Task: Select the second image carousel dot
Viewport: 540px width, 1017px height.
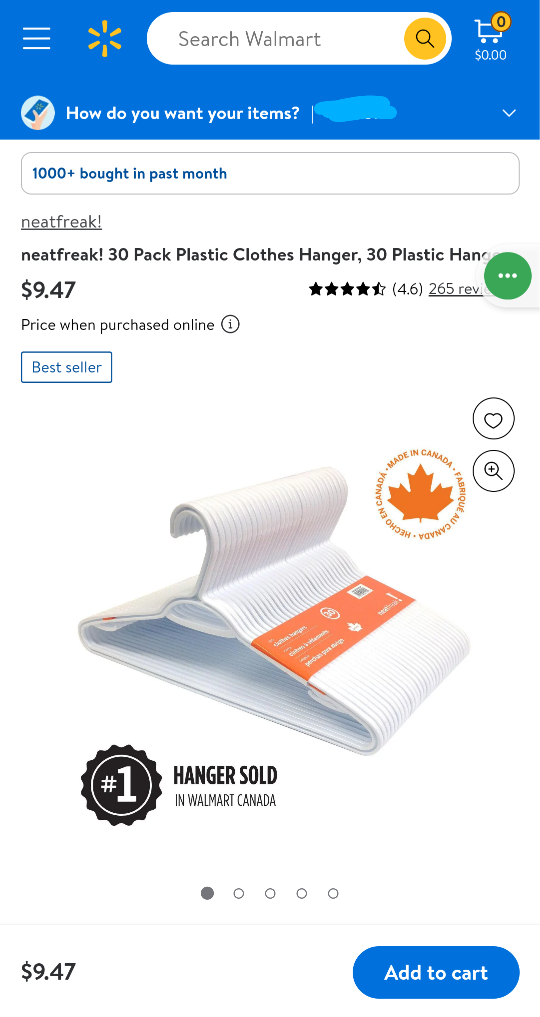Action: (239, 893)
